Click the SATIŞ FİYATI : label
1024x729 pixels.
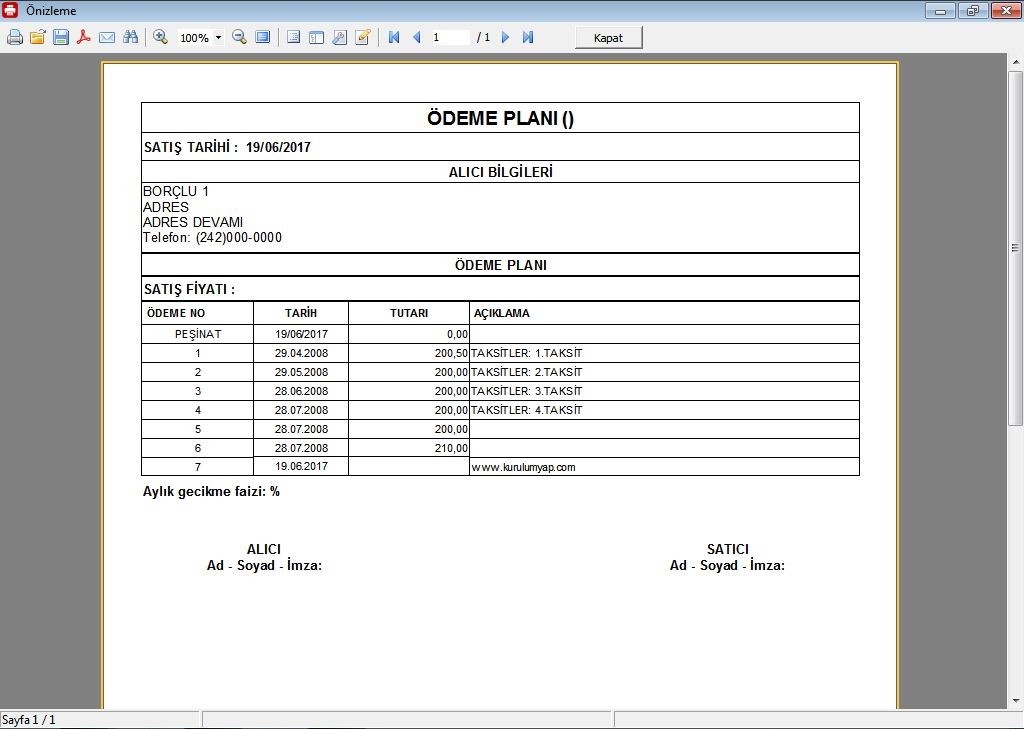point(189,289)
